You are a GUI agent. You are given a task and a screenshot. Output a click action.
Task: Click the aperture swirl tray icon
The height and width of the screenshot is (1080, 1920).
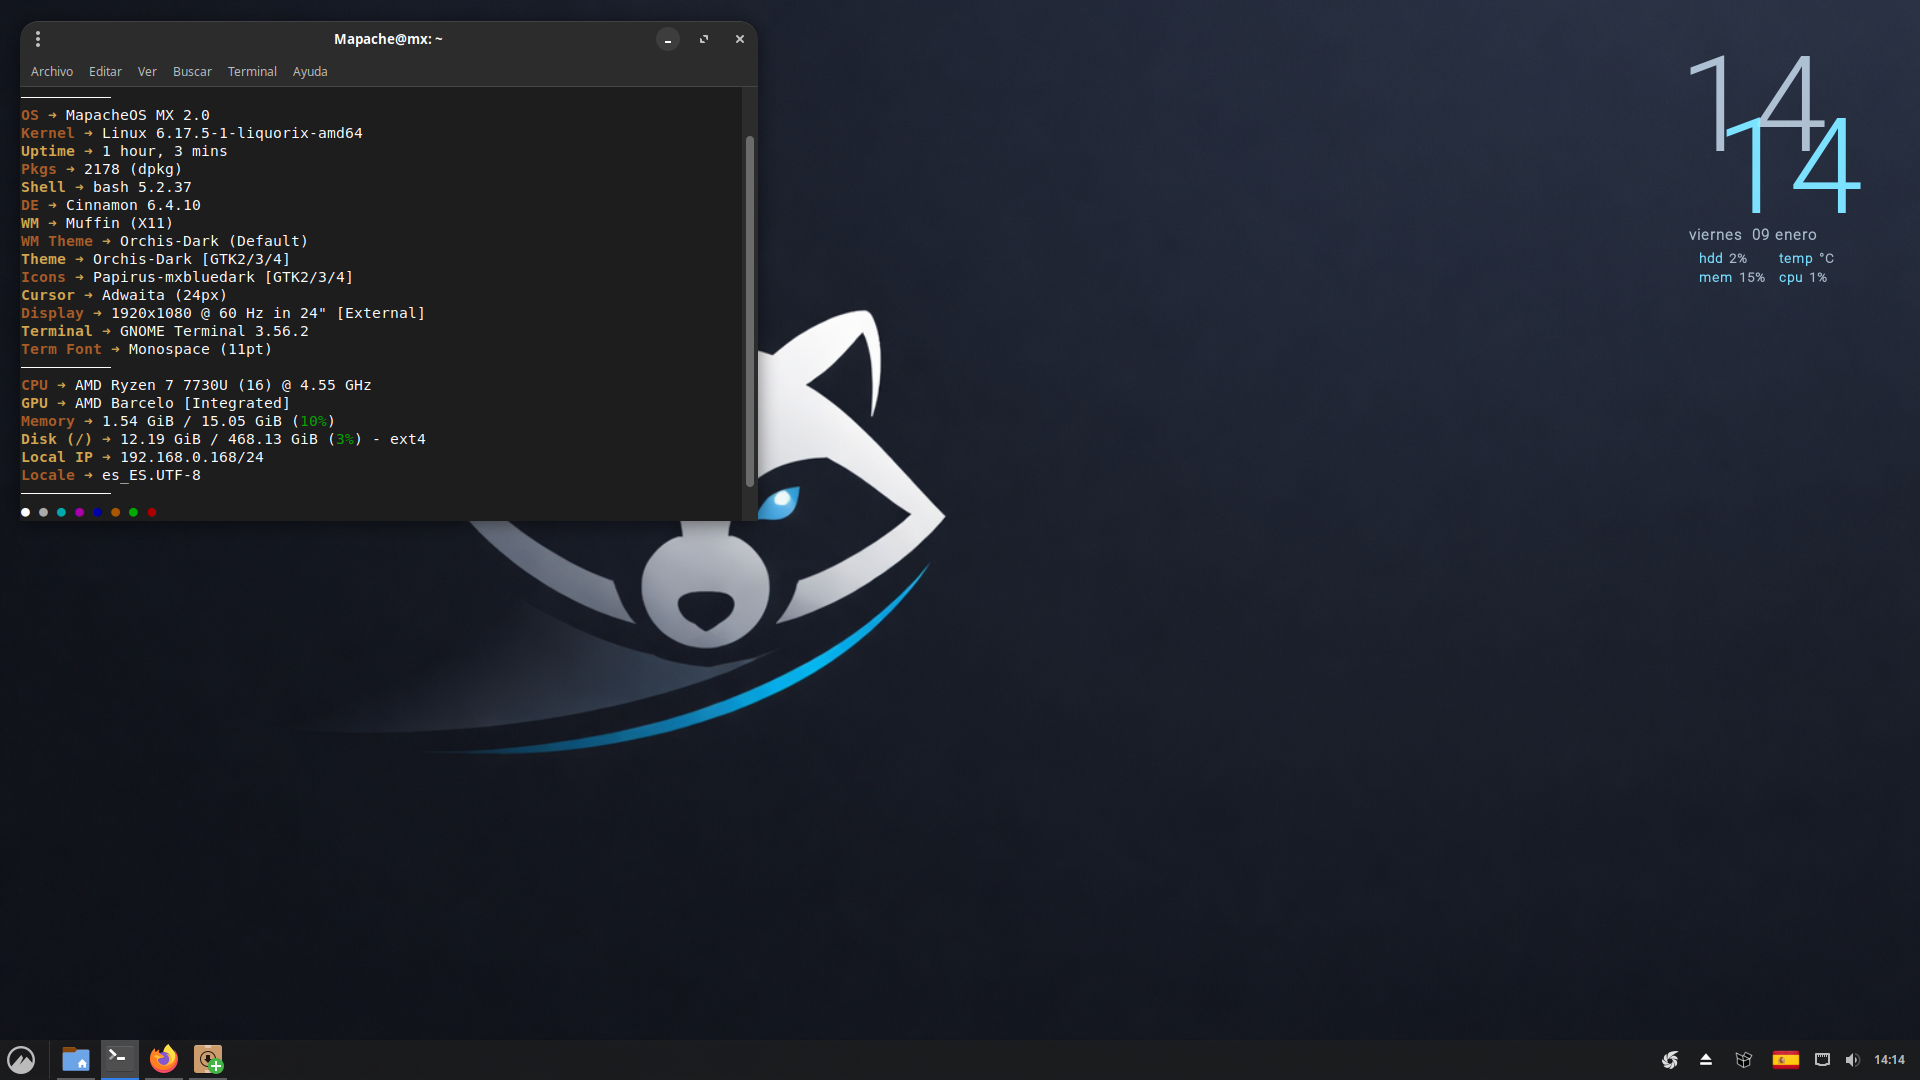coord(1670,1060)
